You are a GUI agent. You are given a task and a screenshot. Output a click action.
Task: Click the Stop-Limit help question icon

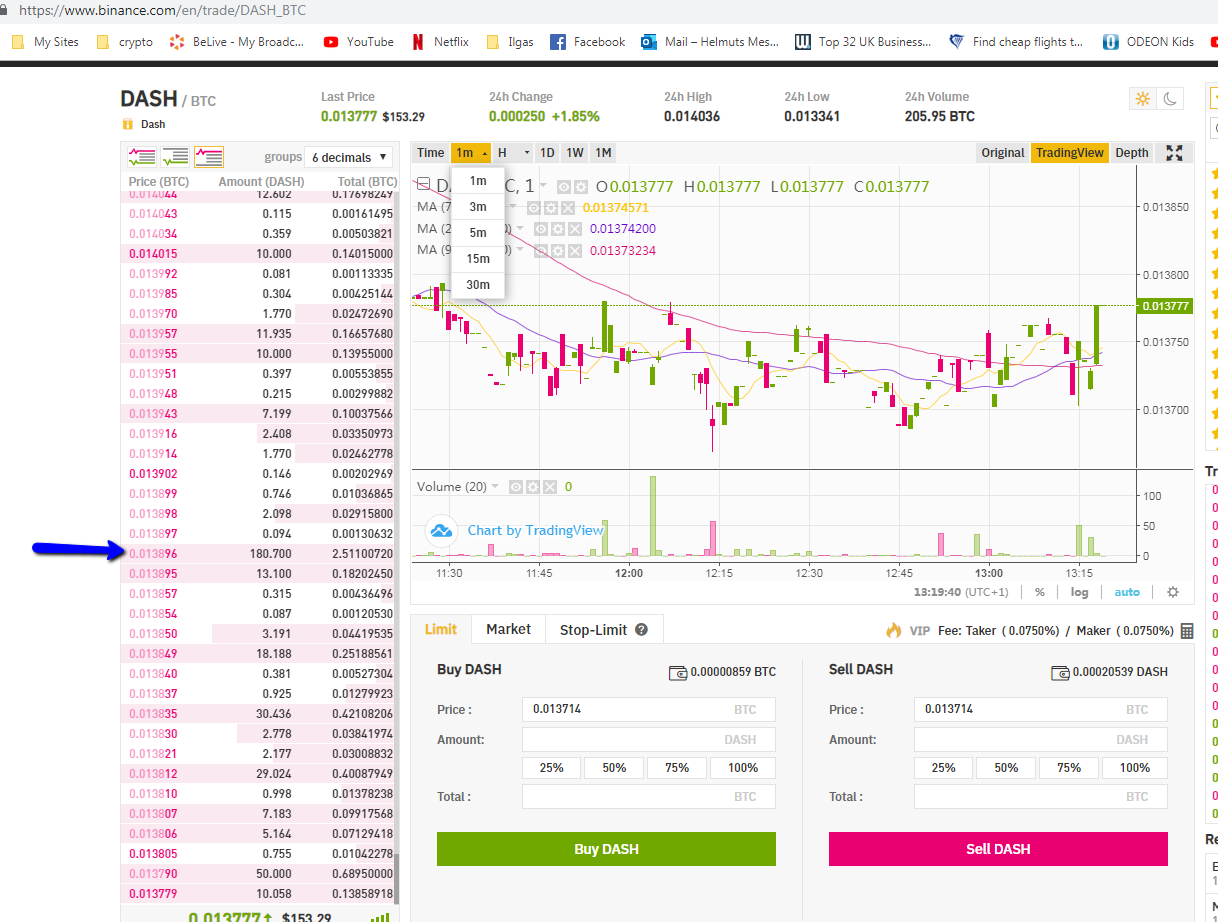coord(642,630)
